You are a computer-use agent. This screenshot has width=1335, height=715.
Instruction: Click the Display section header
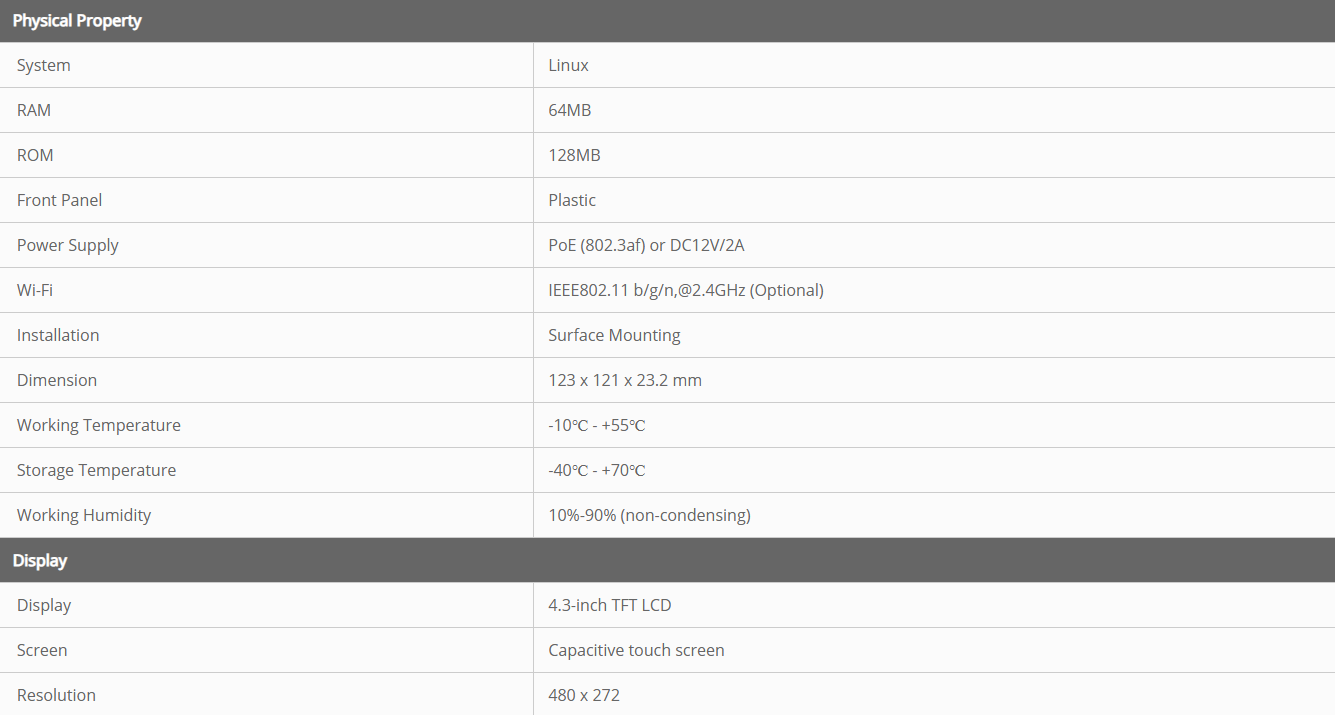pos(40,561)
